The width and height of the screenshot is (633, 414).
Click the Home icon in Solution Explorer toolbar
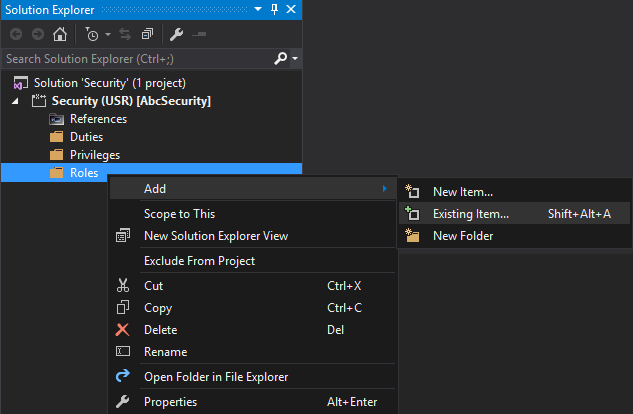pyautogui.click(x=60, y=34)
